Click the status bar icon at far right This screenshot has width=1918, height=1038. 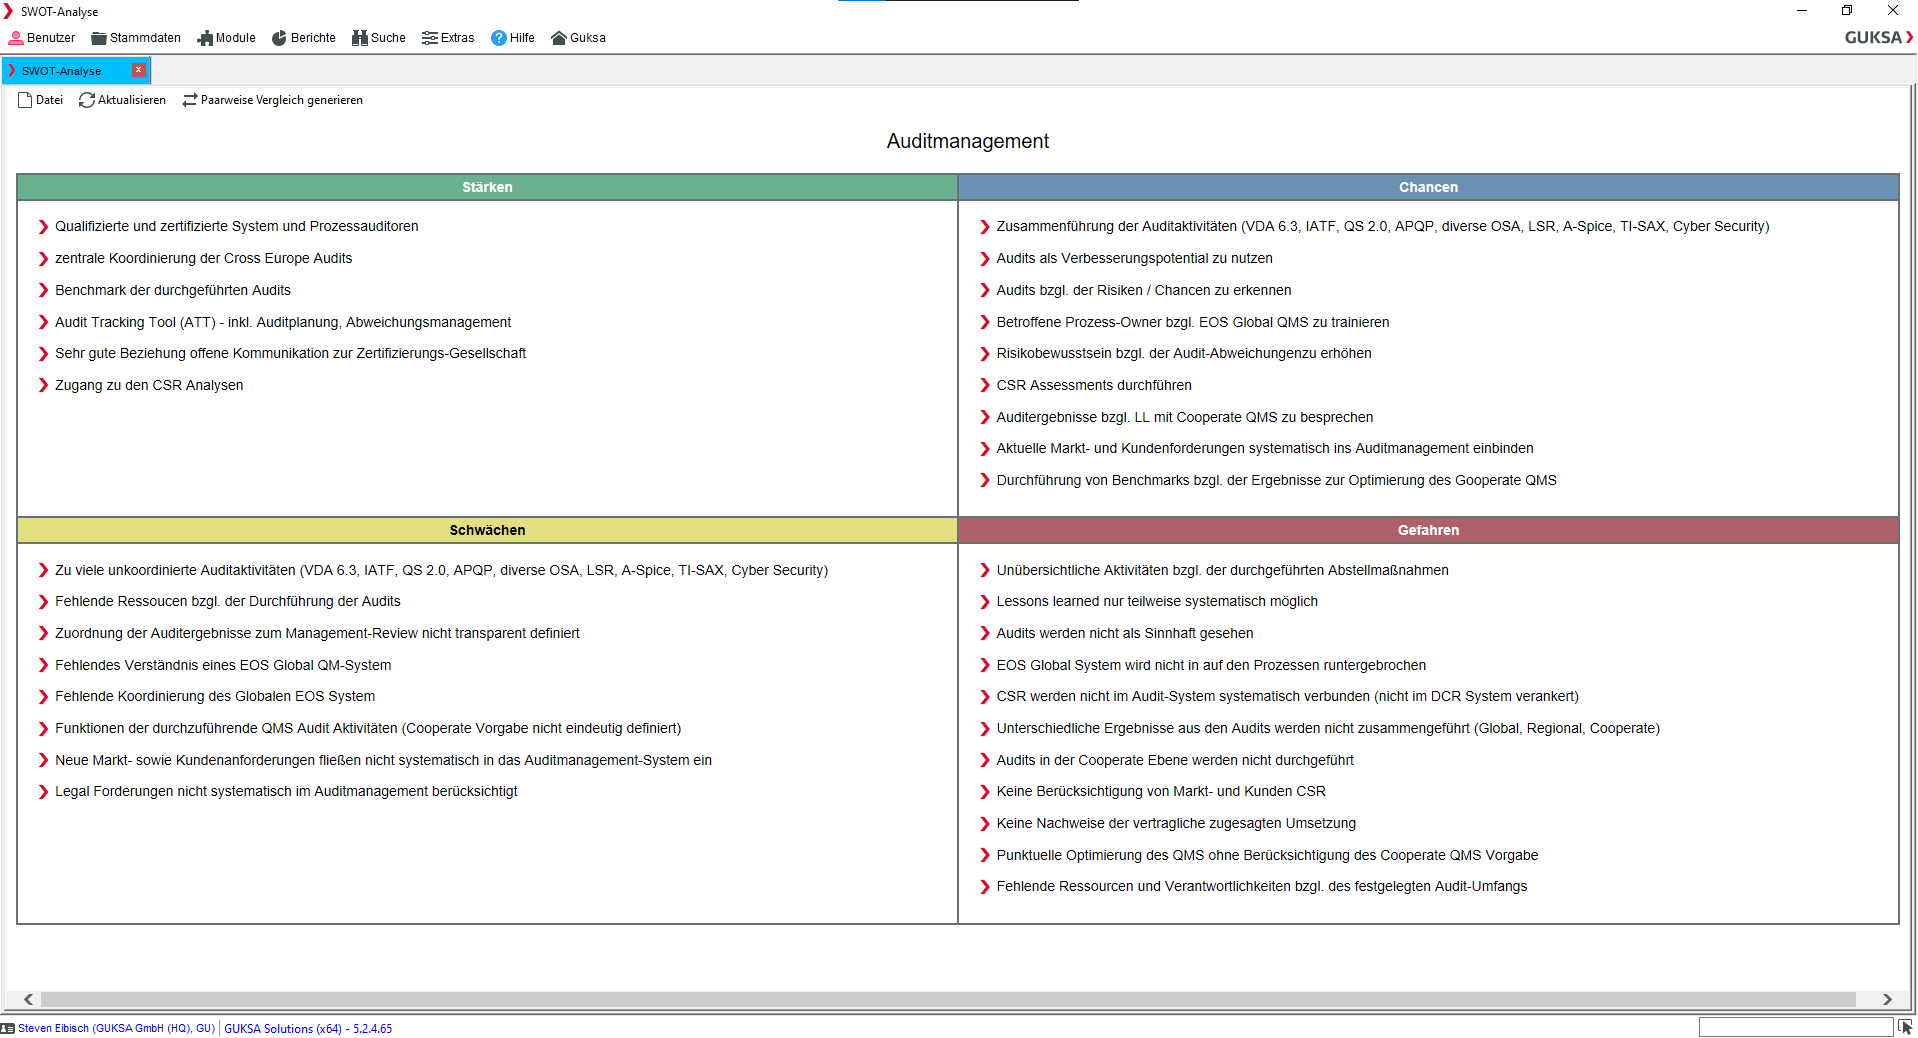tap(1905, 1027)
